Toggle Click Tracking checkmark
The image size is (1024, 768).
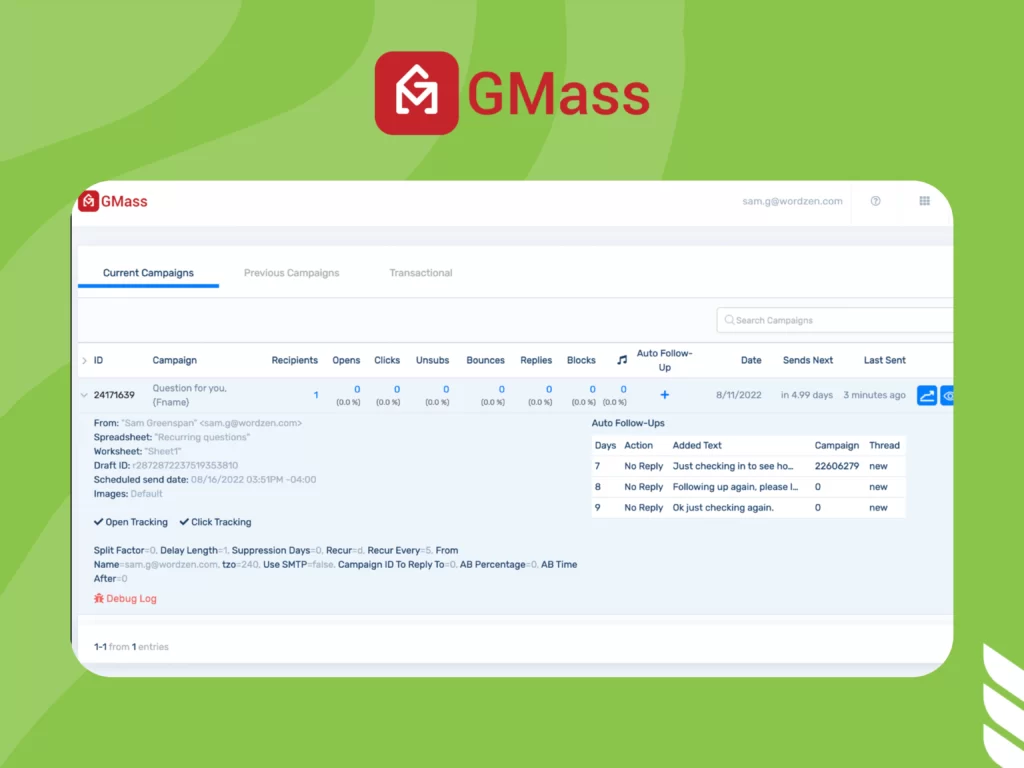185,521
